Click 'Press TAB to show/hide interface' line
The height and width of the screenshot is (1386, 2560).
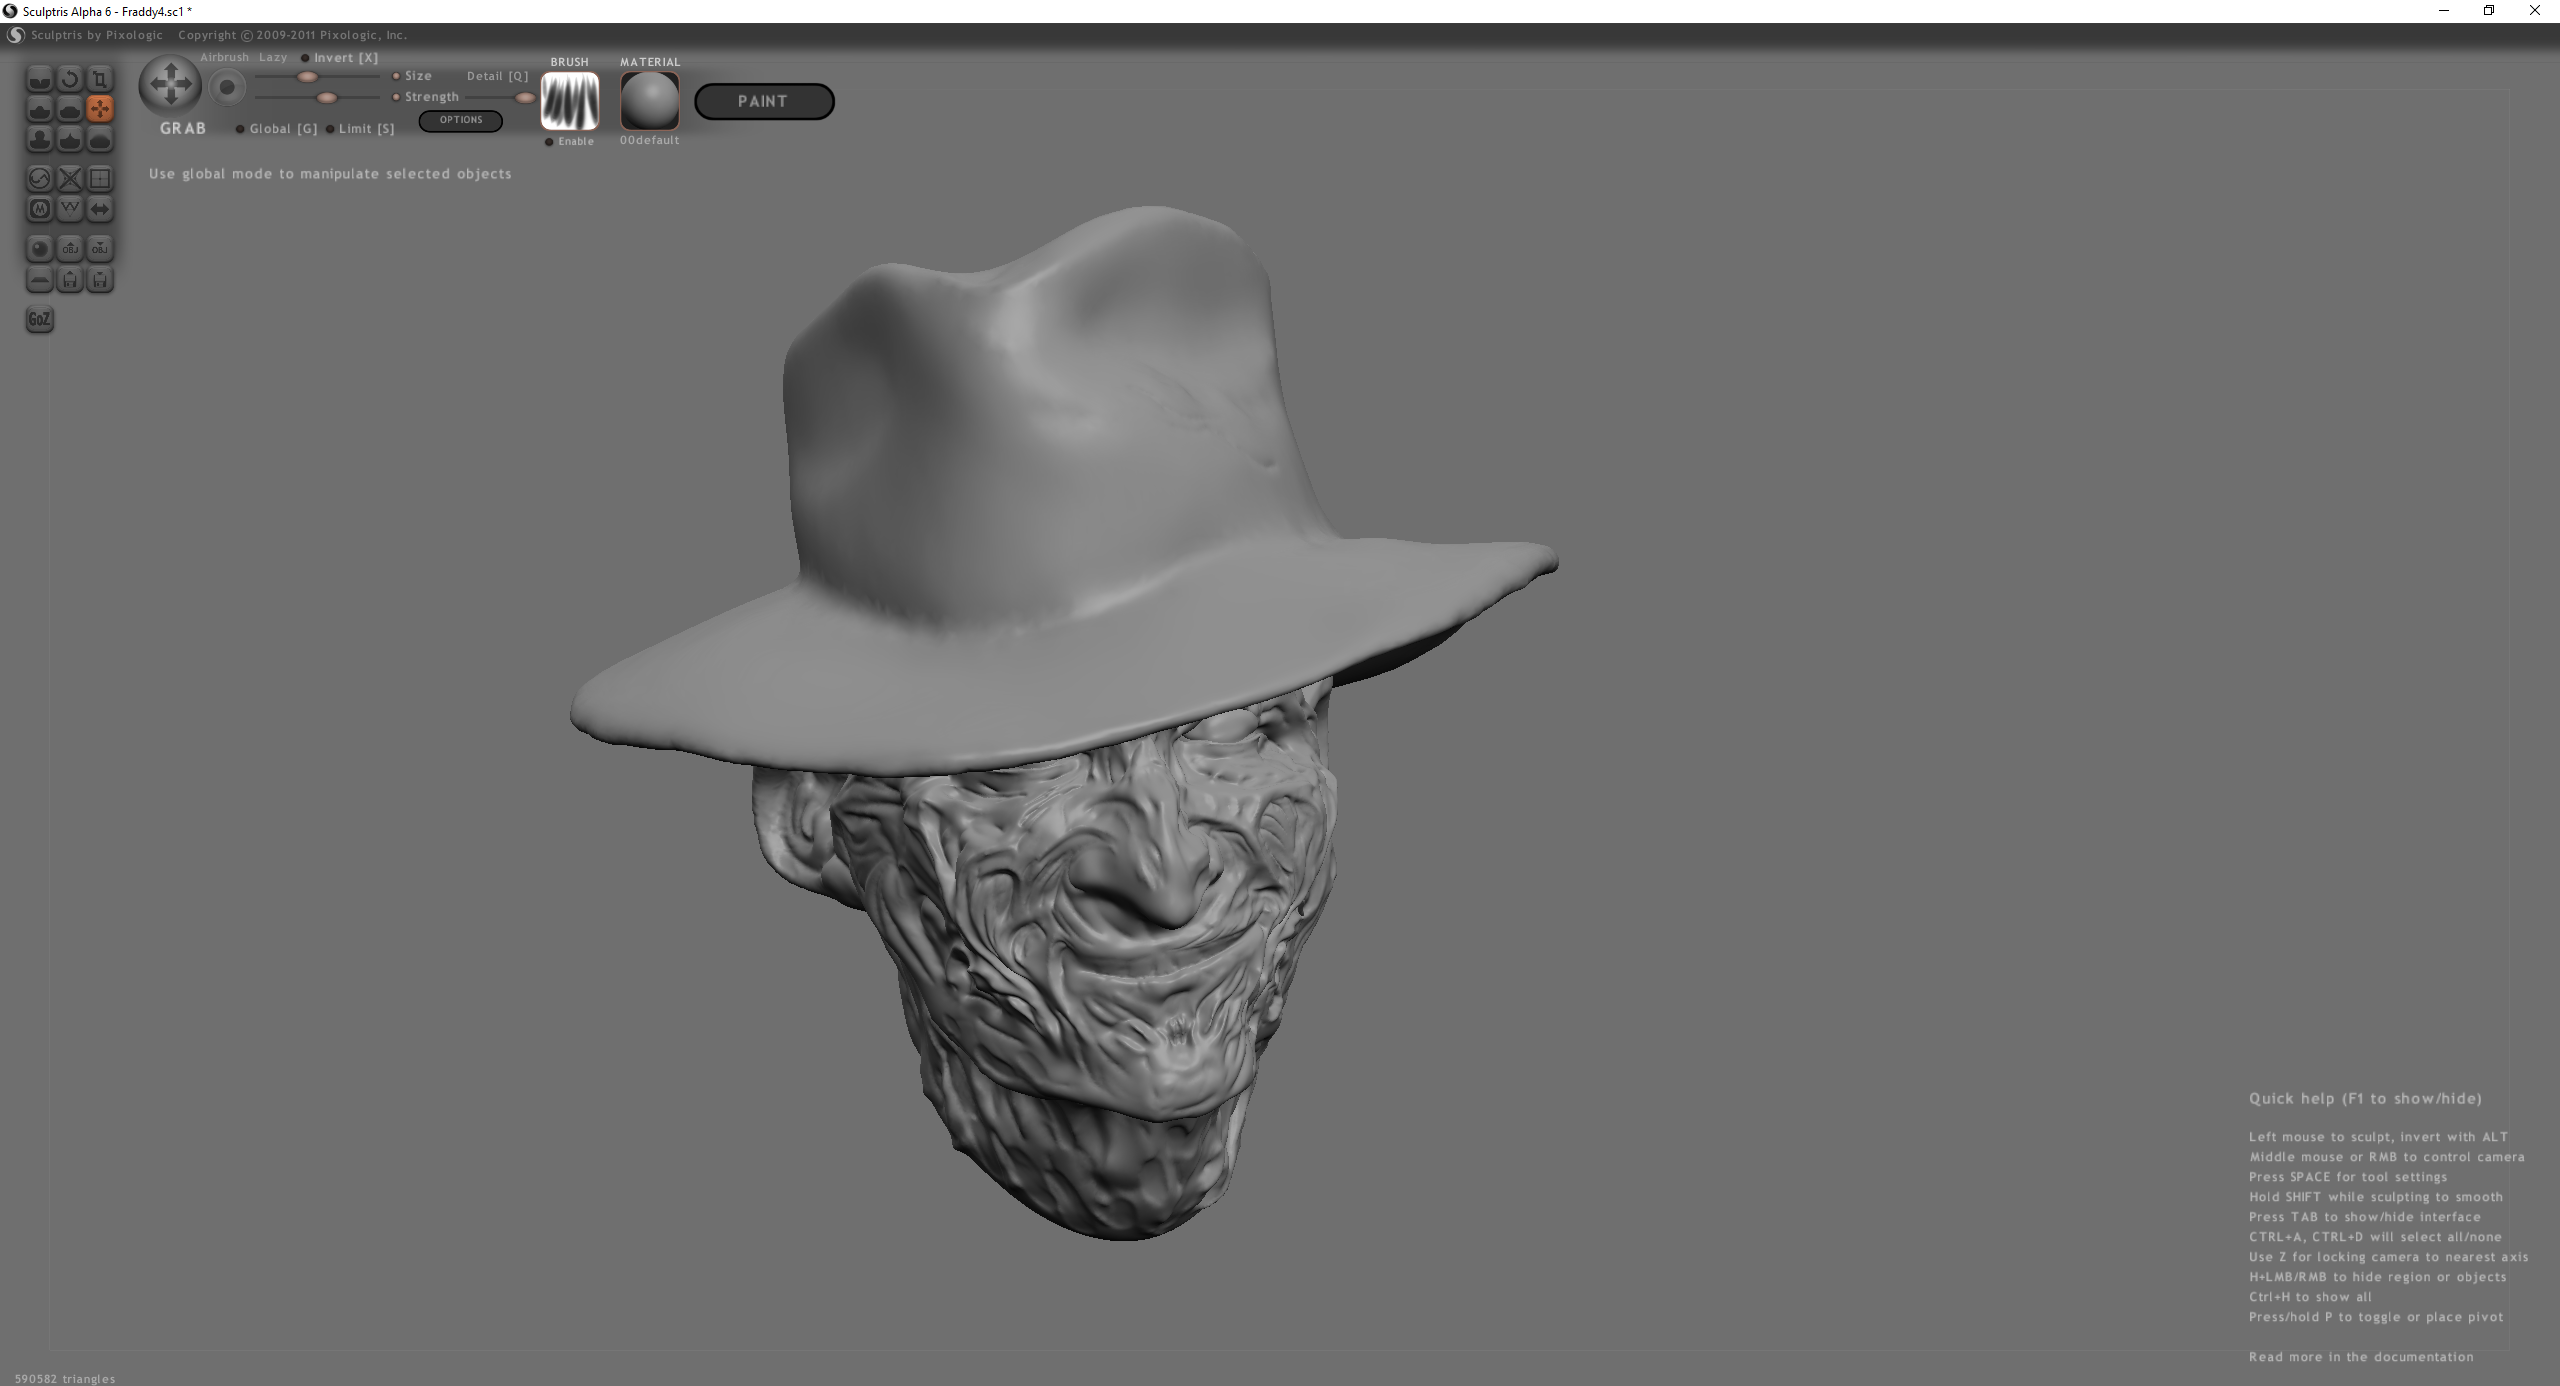(2365, 1217)
